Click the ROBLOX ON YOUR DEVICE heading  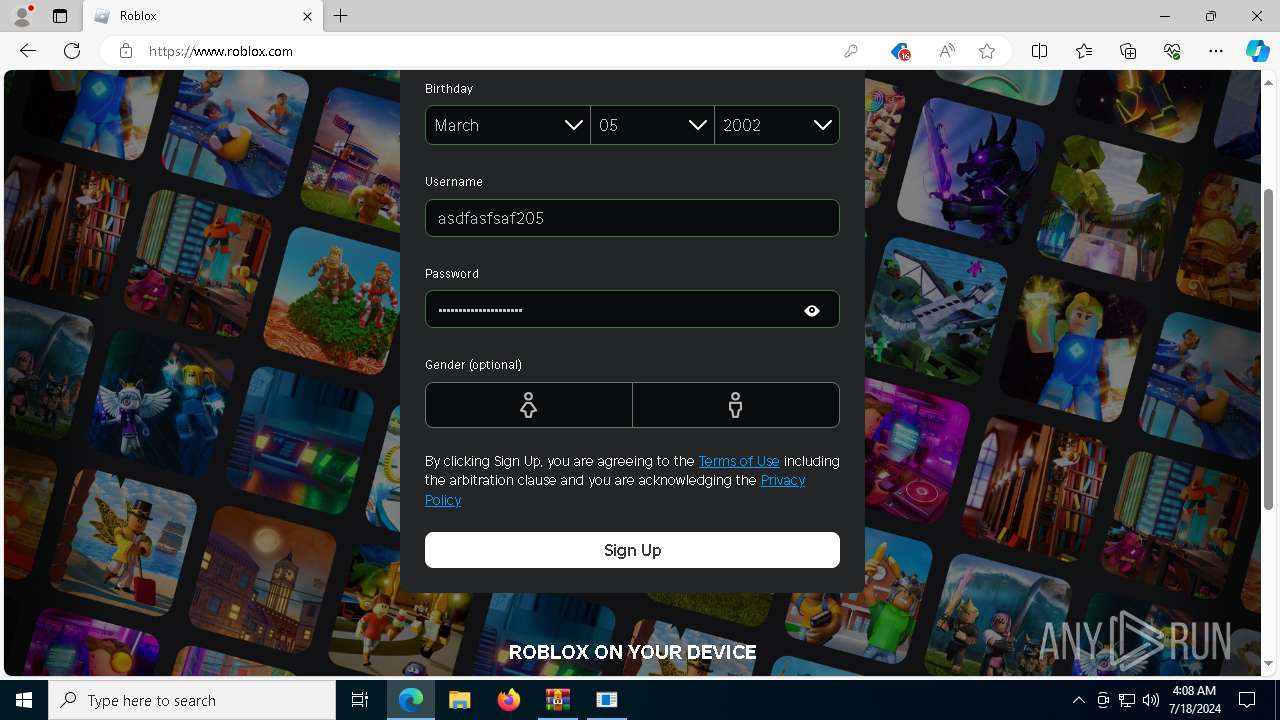pyautogui.click(x=632, y=652)
